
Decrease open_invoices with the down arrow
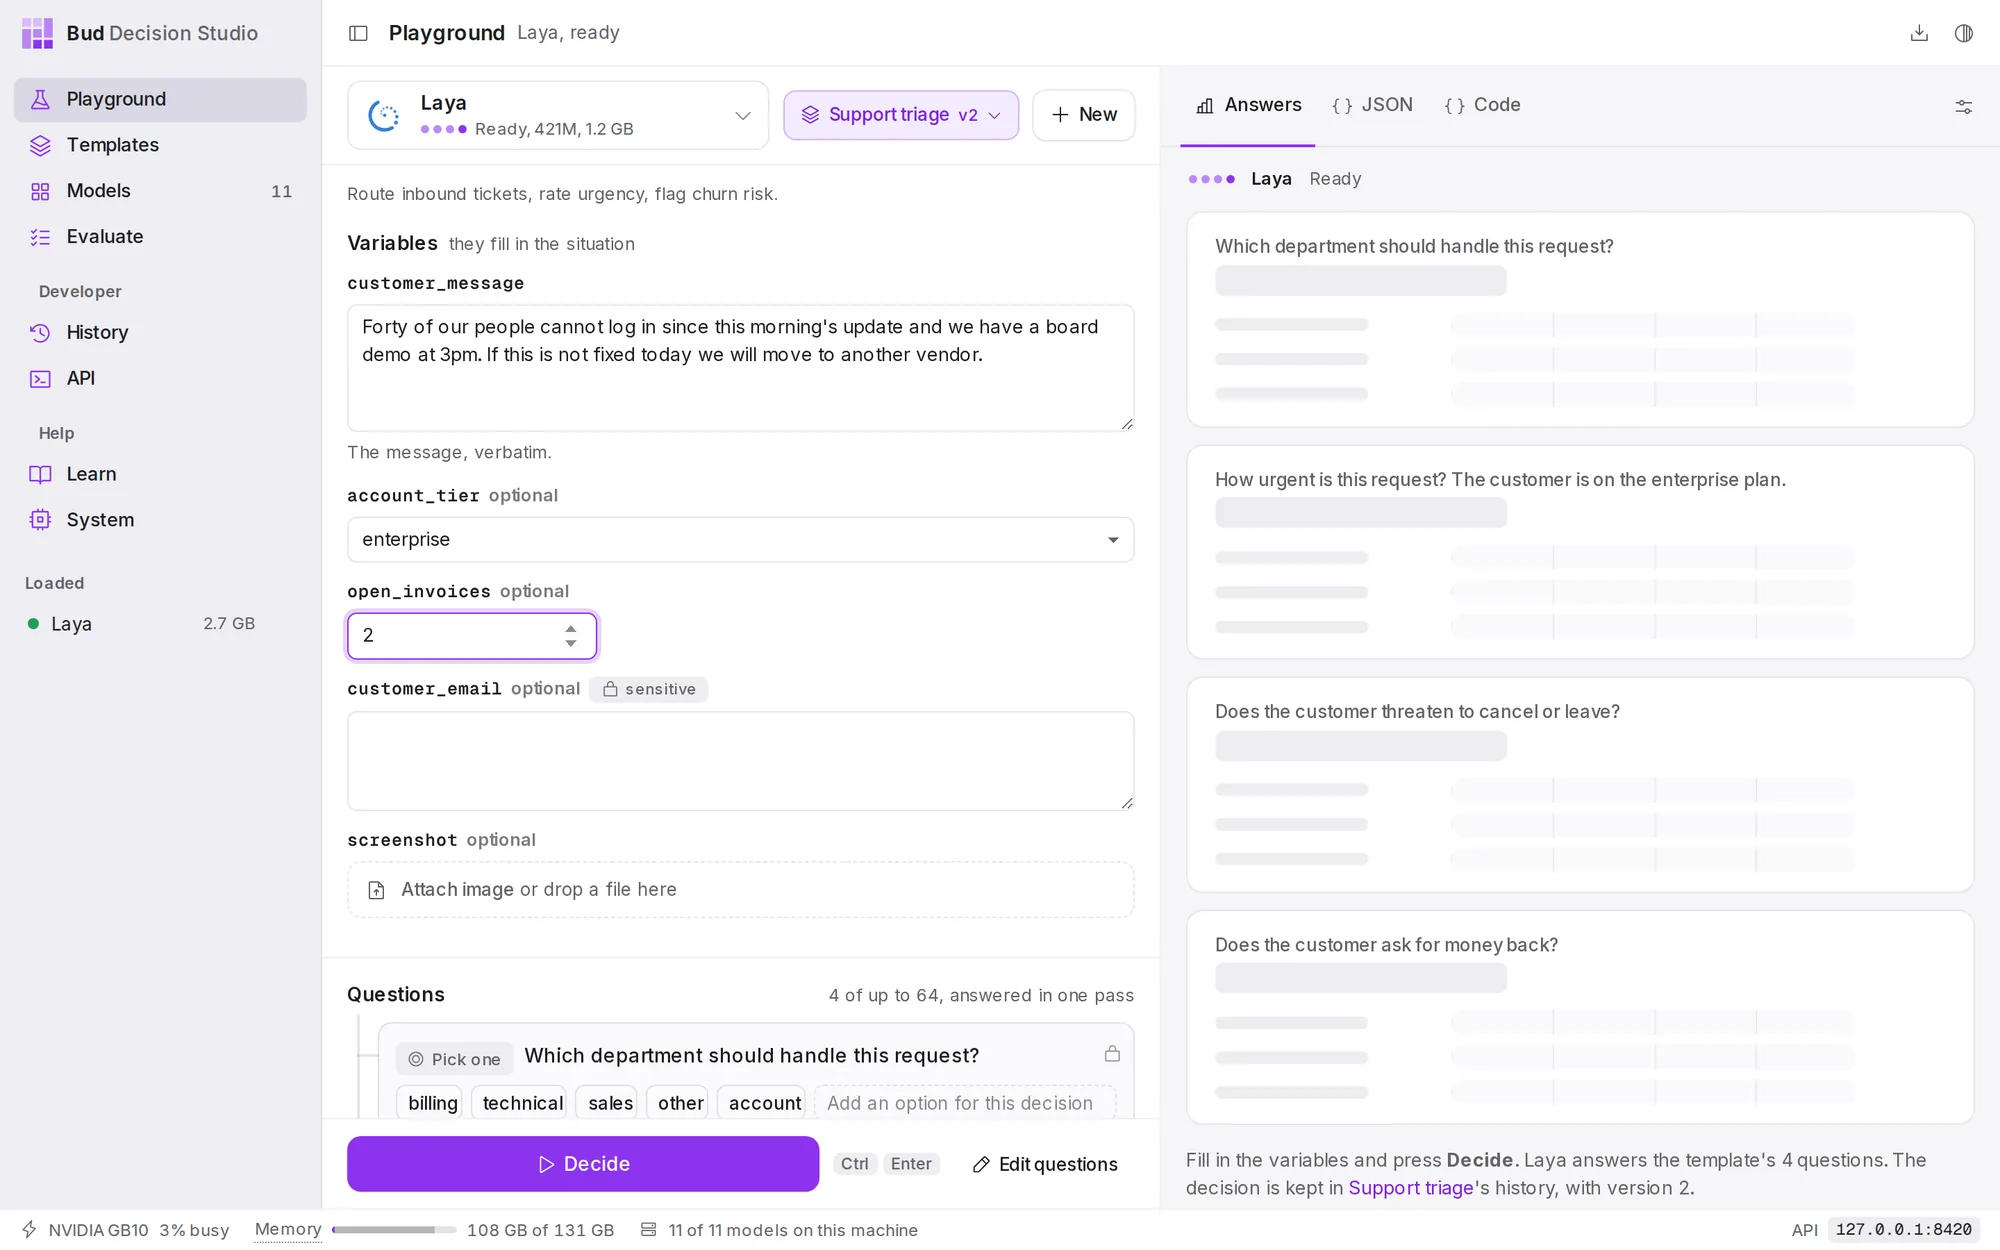(571, 644)
